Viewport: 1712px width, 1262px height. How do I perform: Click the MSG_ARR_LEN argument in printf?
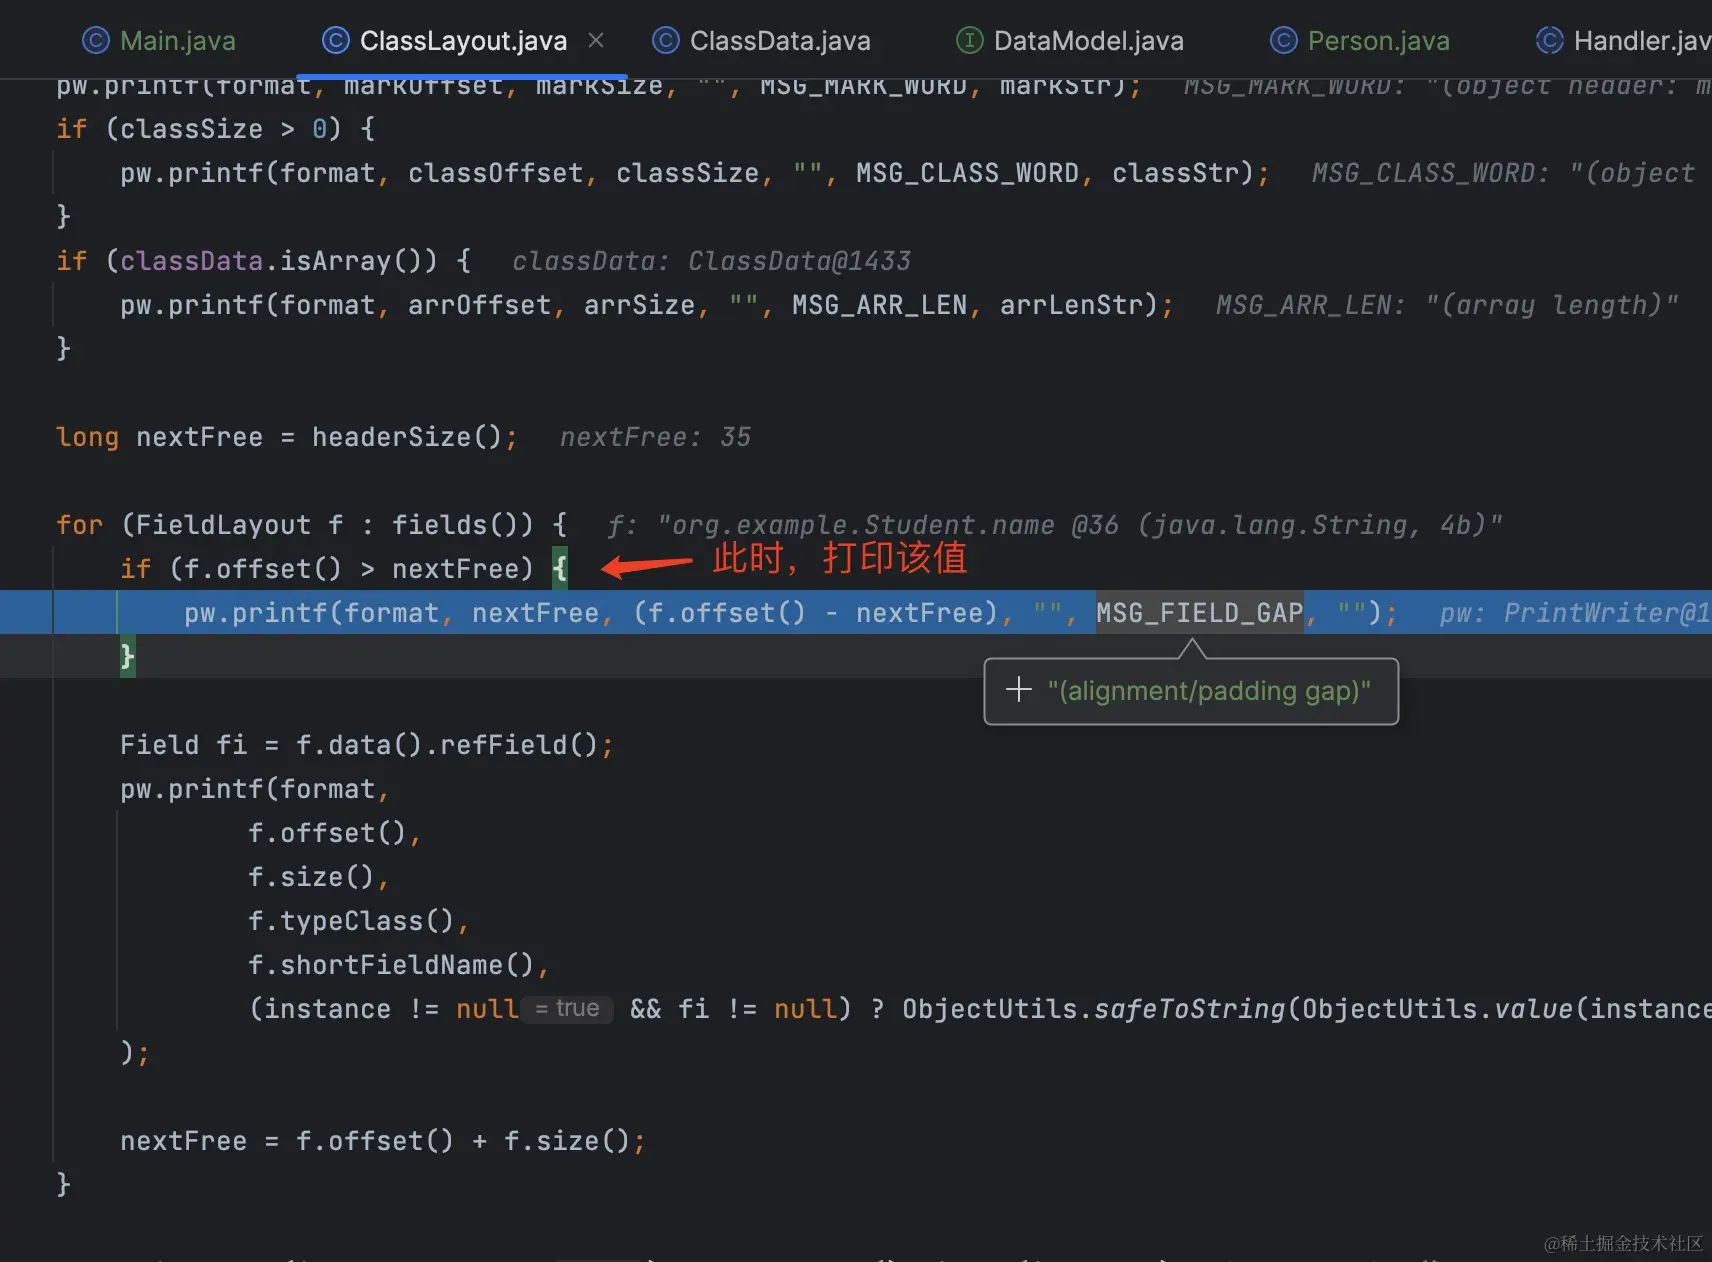(879, 305)
